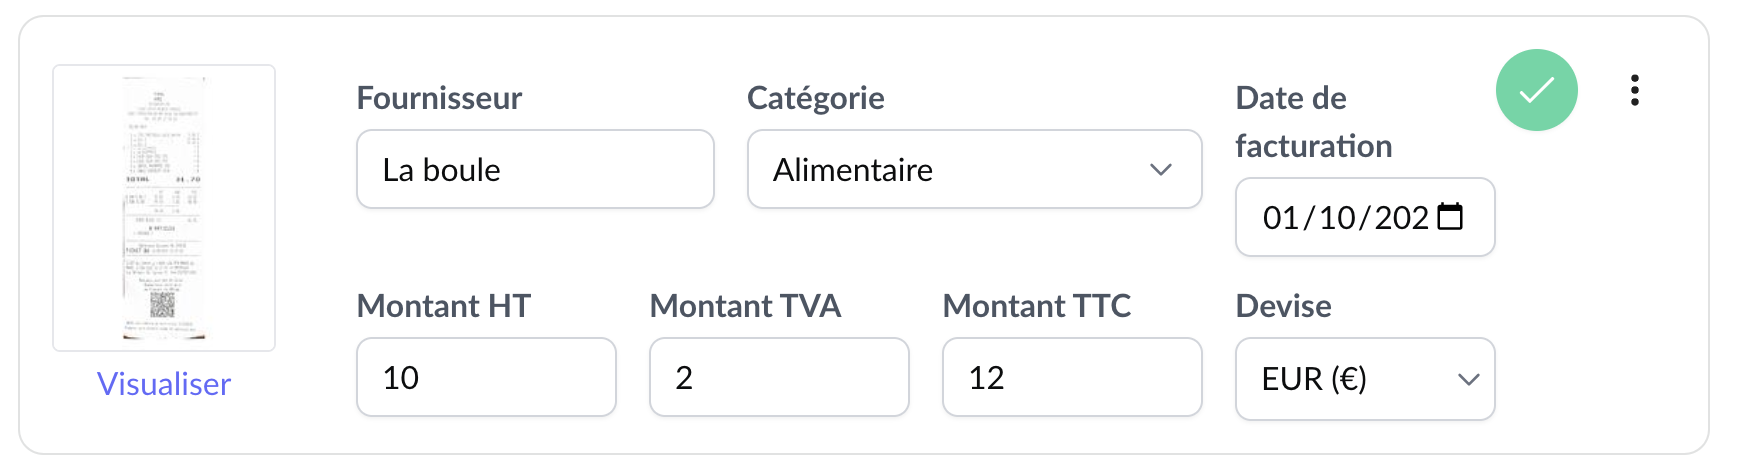The height and width of the screenshot is (476, 1740).
Task: Click the Montant HT field with value 10
Action: coord(486,377)
